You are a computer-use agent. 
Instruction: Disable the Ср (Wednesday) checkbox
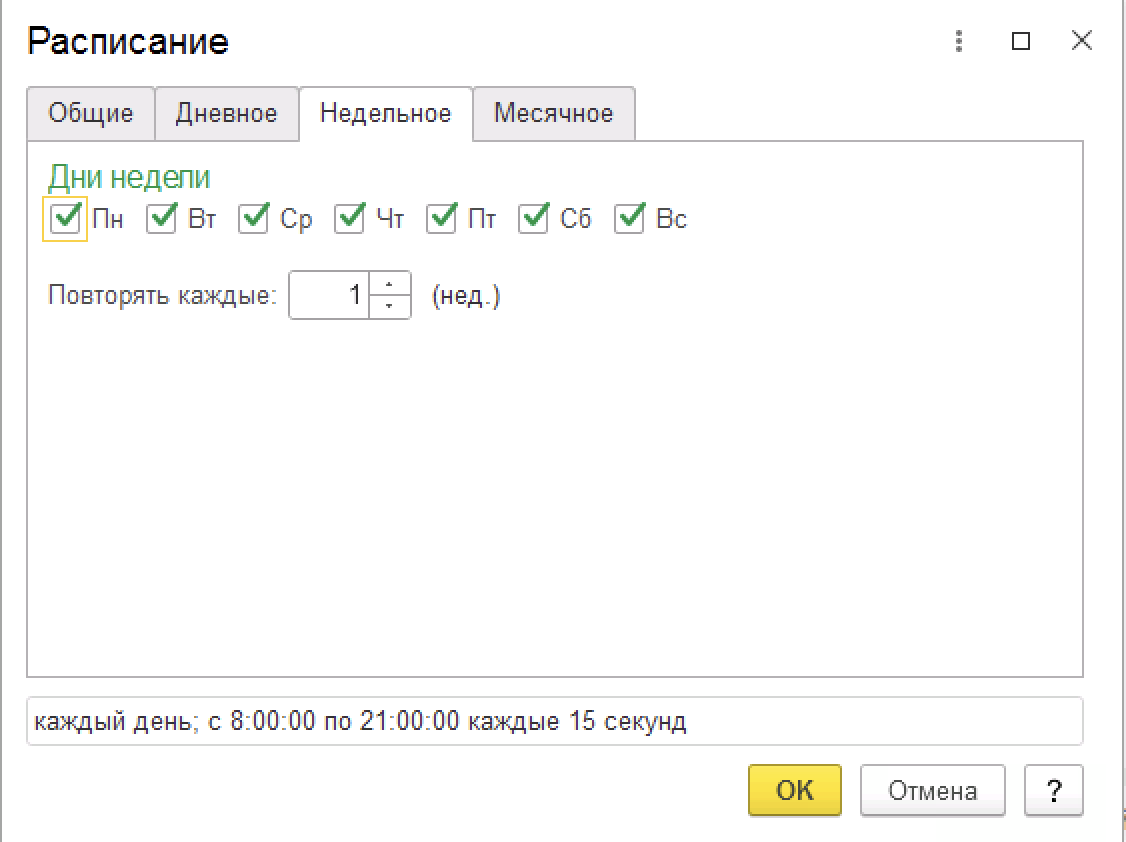tap(254, 219)
